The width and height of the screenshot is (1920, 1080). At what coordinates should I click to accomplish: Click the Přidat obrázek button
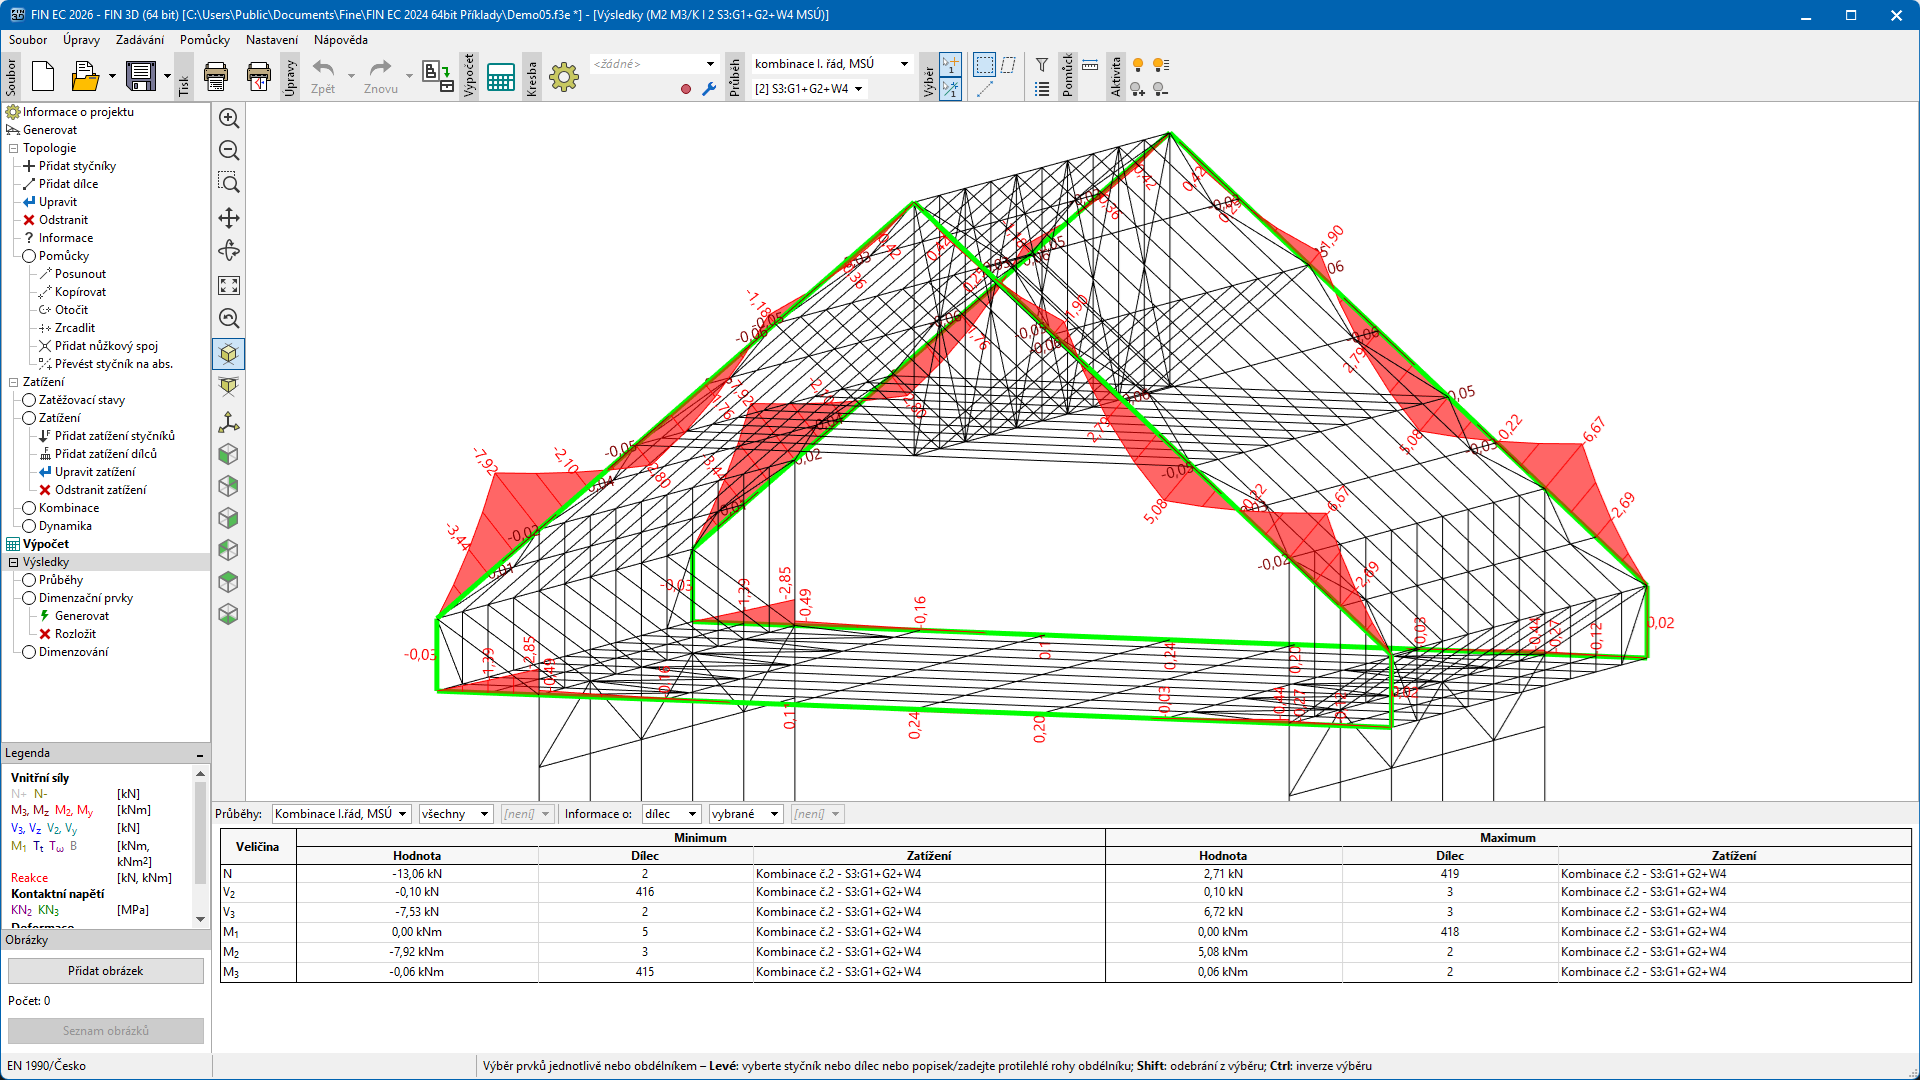pyautogui.click(x=106, y=971)
